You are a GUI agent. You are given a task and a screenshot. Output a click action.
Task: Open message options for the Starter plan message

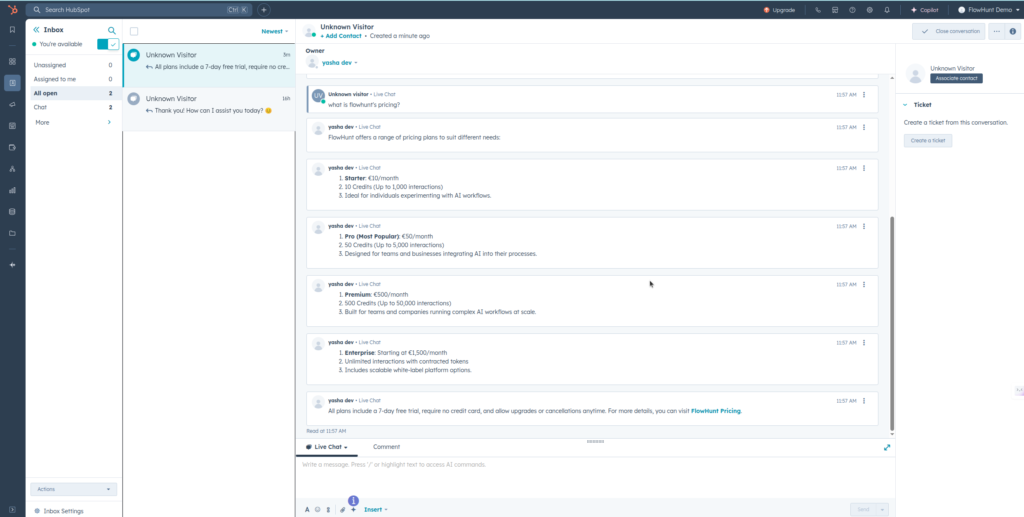(864, 168)
